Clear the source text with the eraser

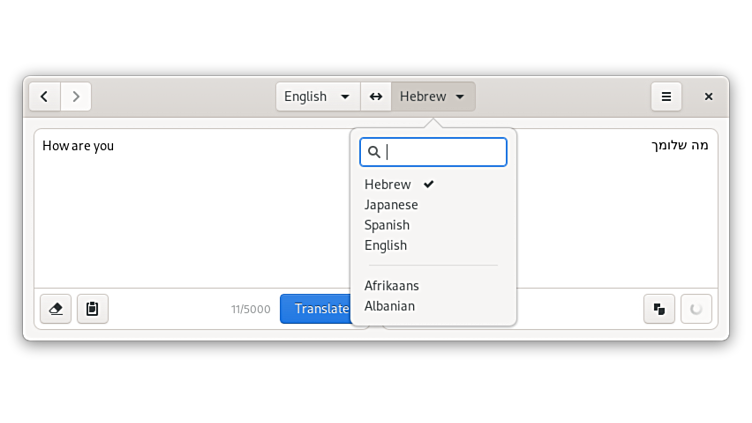click(56, 309)
